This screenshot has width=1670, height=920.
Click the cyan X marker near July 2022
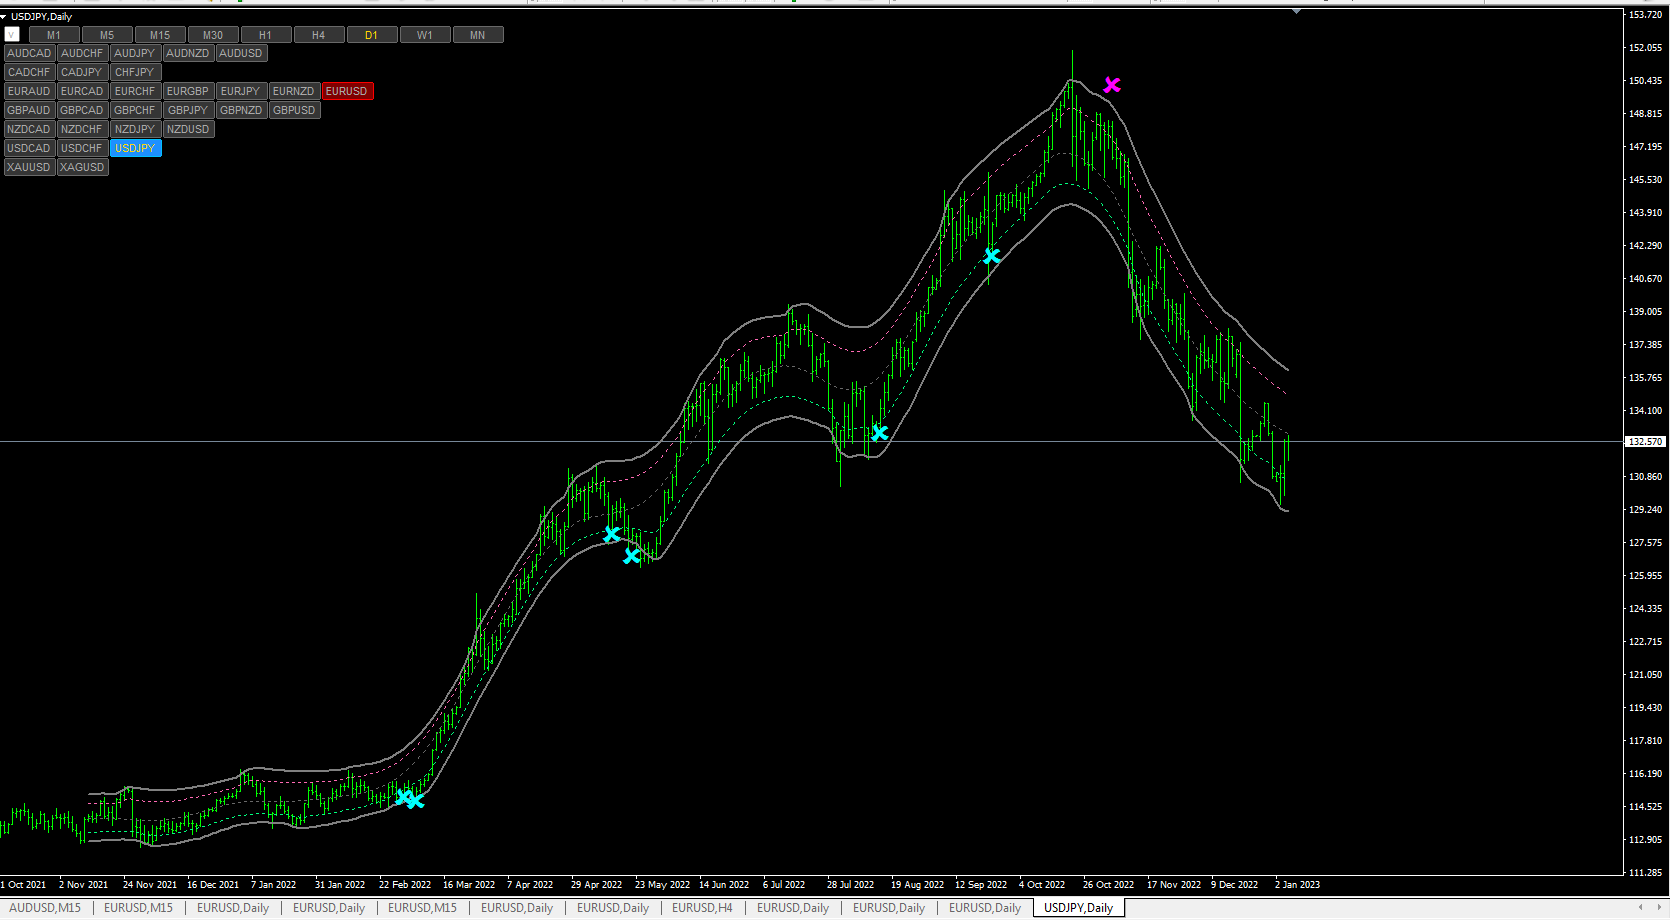[879, 433]
